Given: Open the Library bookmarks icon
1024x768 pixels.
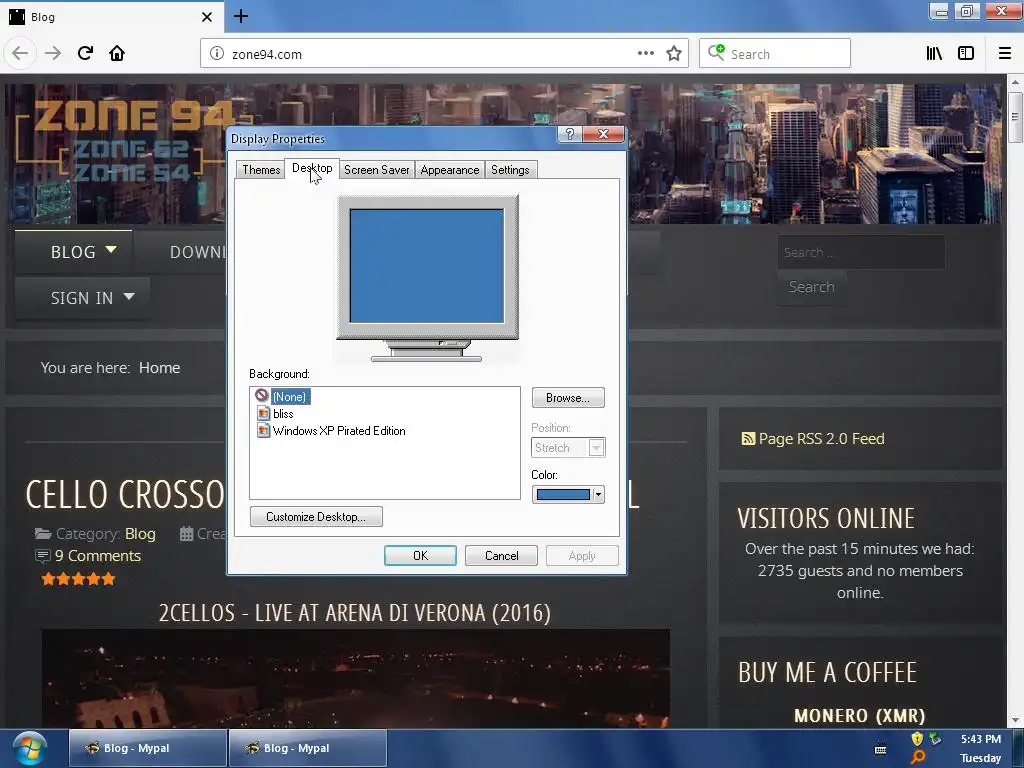Looking at the screenshot, I should 934,54.
